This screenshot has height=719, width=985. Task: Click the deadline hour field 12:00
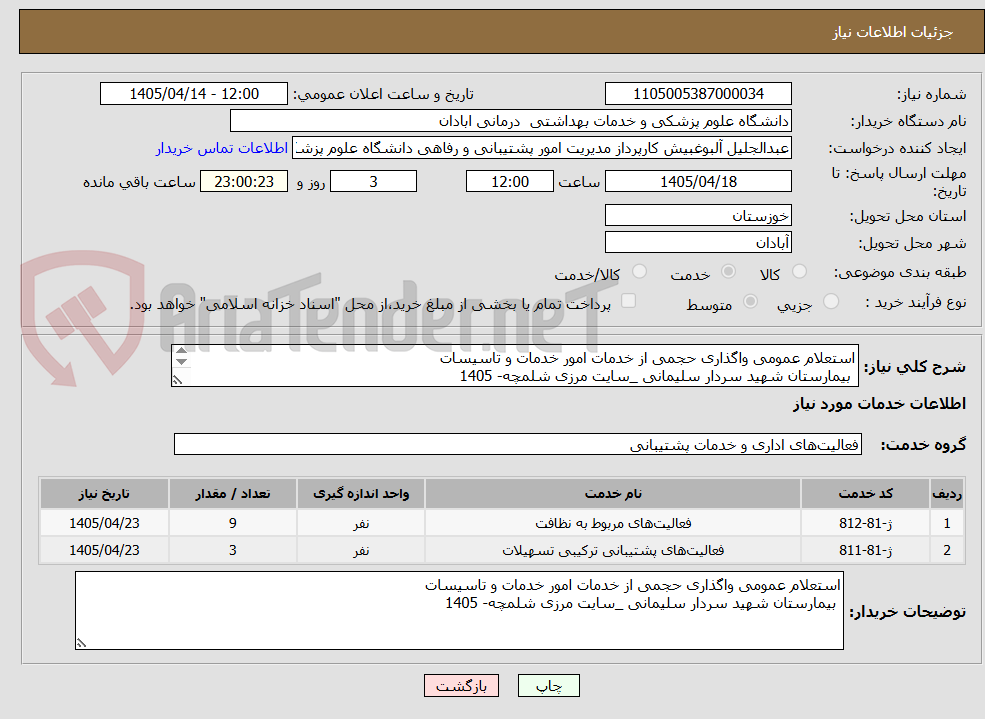[x=509, y=181]
